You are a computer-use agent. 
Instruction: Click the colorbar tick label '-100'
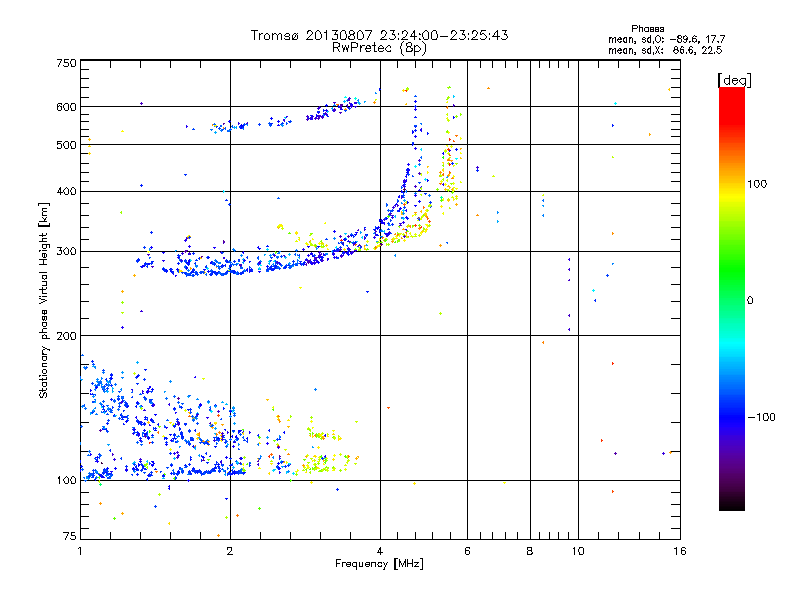(761, 417)
